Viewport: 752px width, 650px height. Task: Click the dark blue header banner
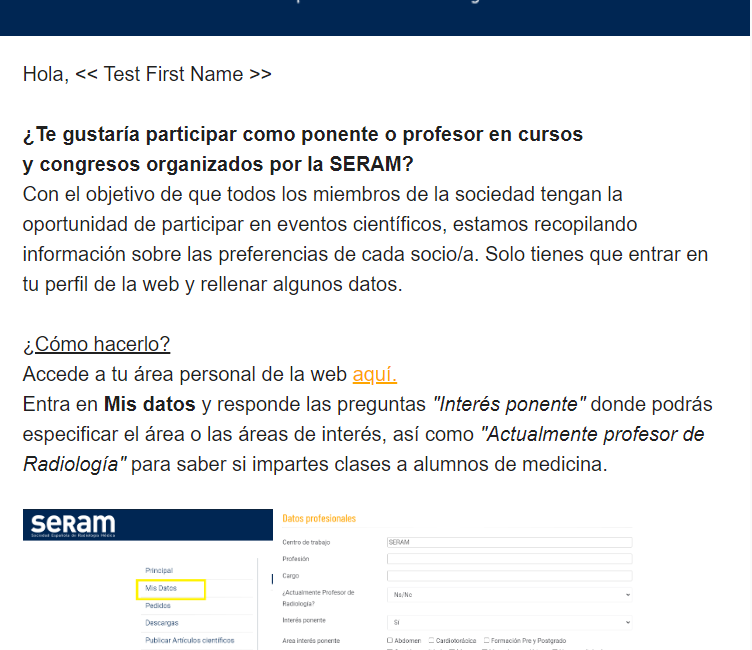tap(376, 17)
